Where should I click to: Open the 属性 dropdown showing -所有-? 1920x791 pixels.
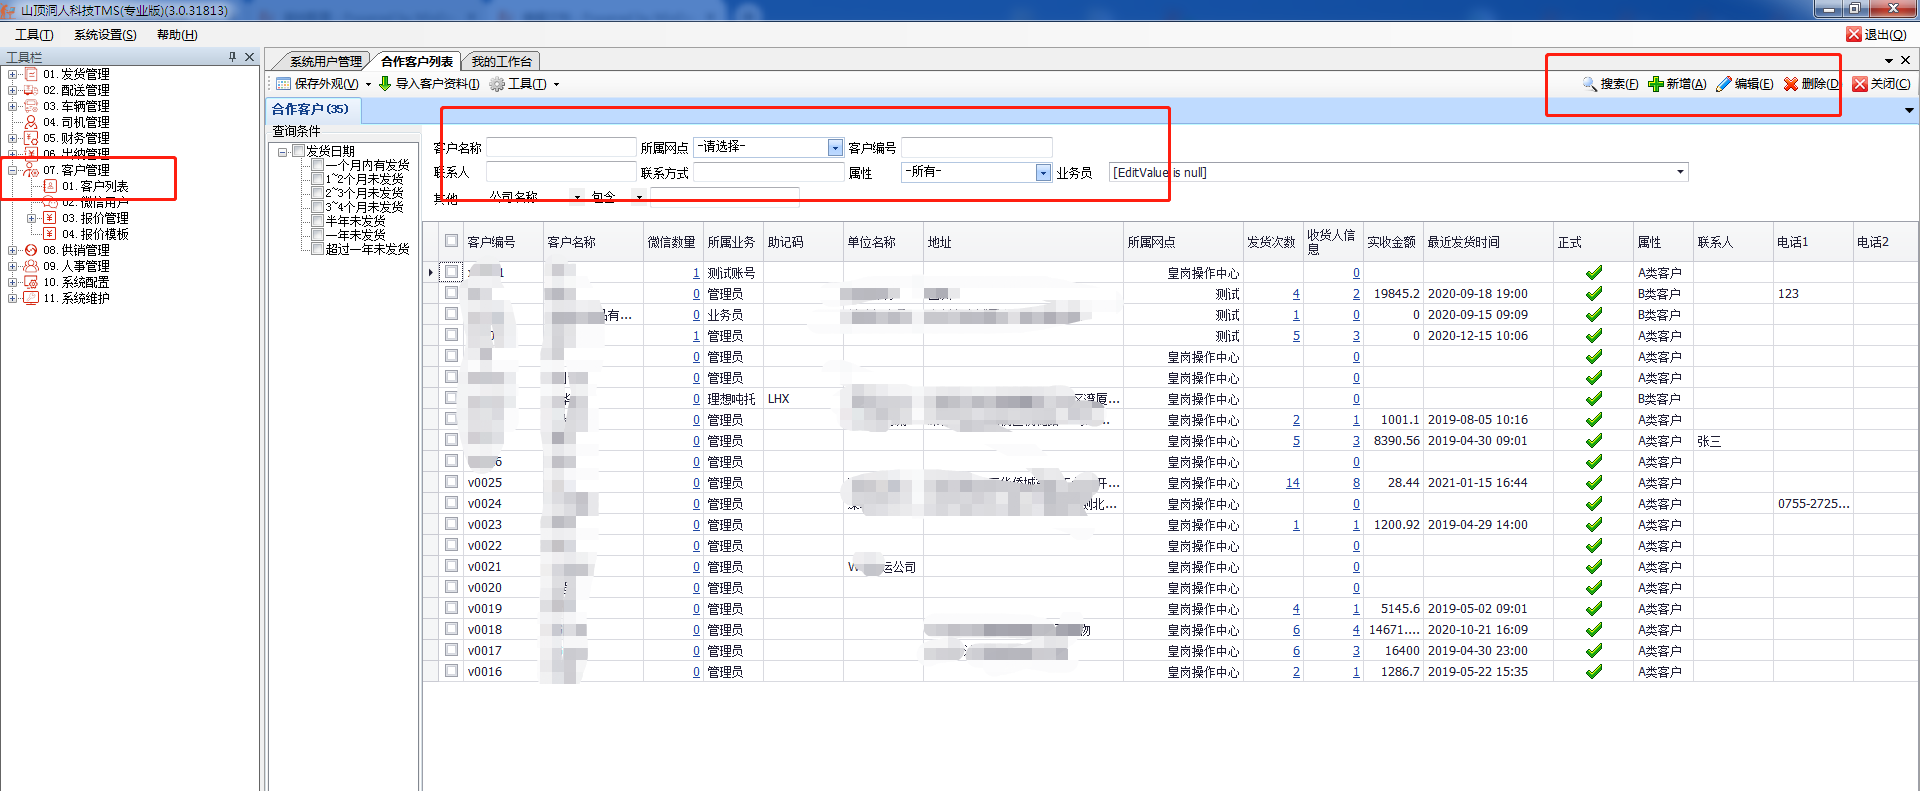1043,173
